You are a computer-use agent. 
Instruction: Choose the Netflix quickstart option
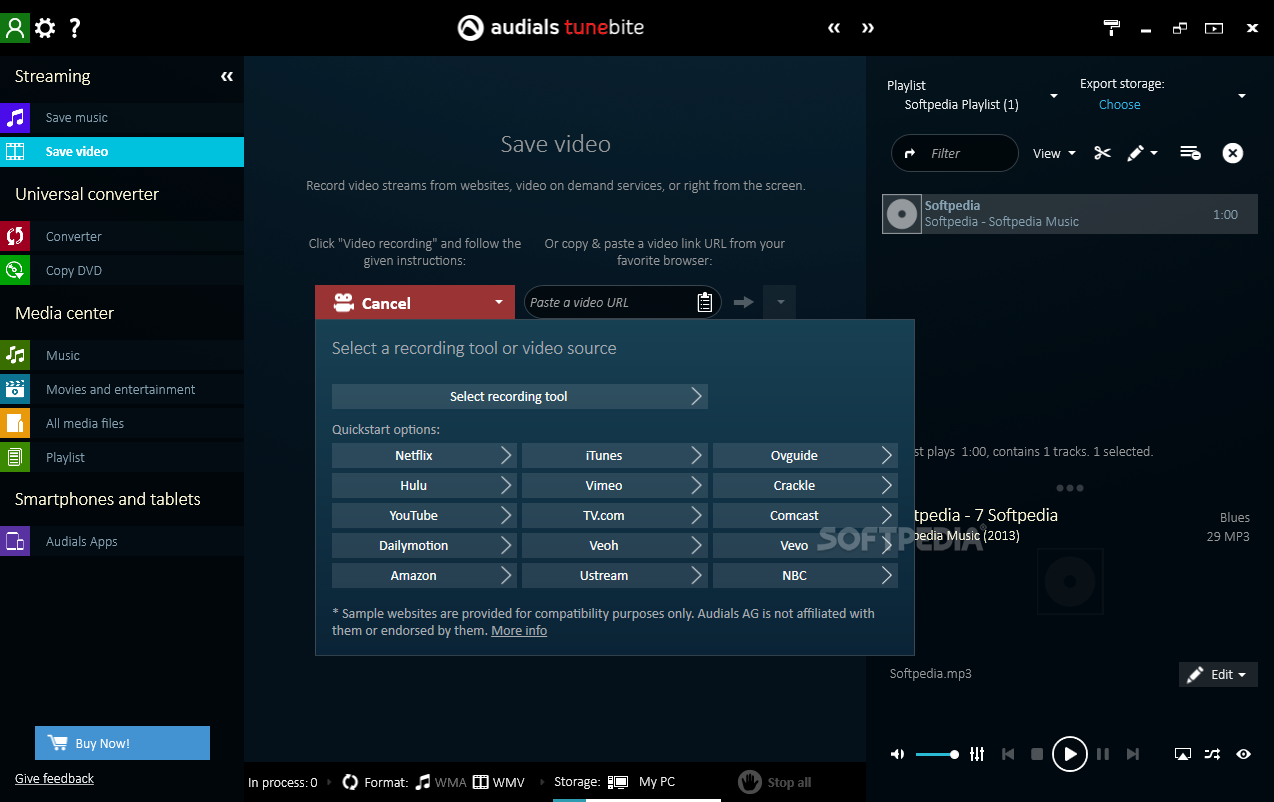[424, 455]
